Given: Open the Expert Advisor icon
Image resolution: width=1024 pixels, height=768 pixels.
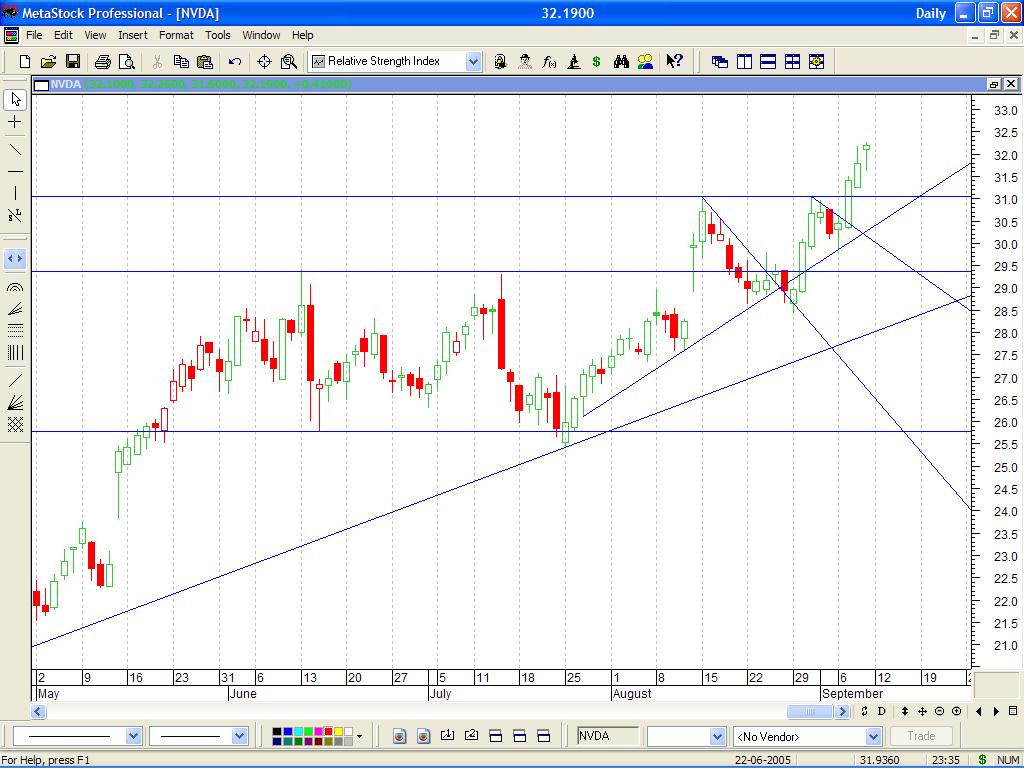Looking at the screenshot, I should (500, 61).
